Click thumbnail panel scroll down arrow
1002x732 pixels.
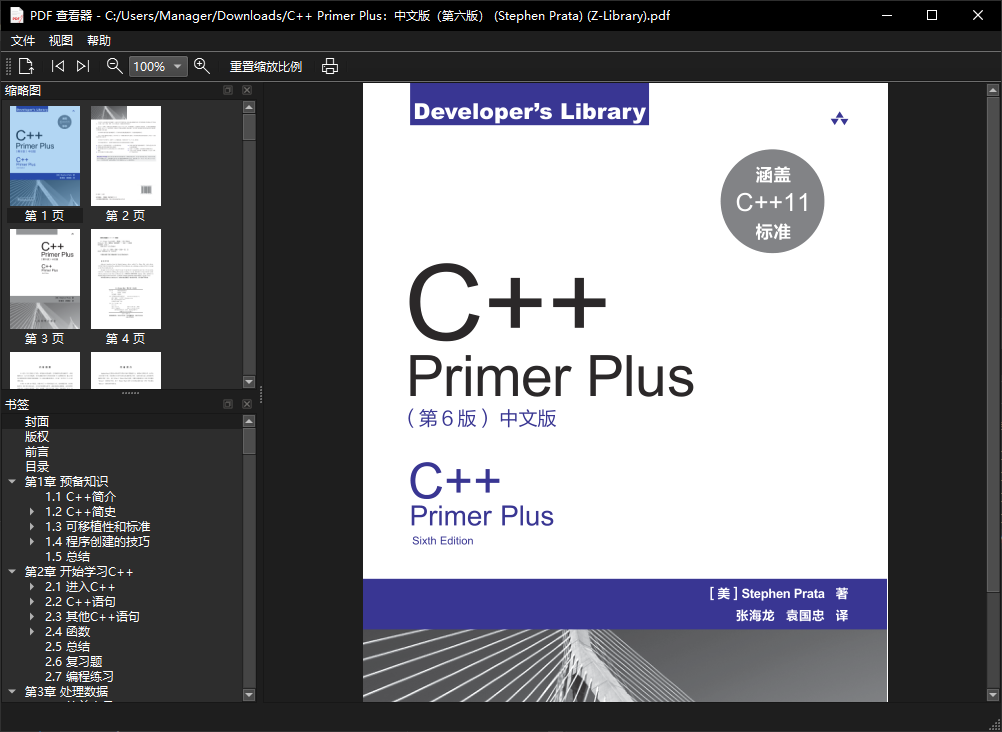(249, 382)
